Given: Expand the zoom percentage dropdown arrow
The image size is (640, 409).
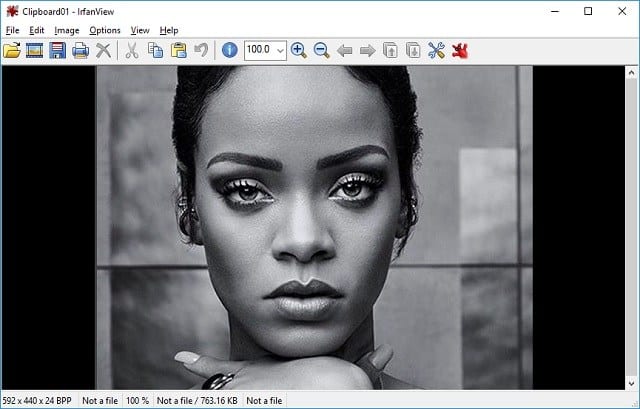Looking at the screenshot, I should click(x=280, y=50).
